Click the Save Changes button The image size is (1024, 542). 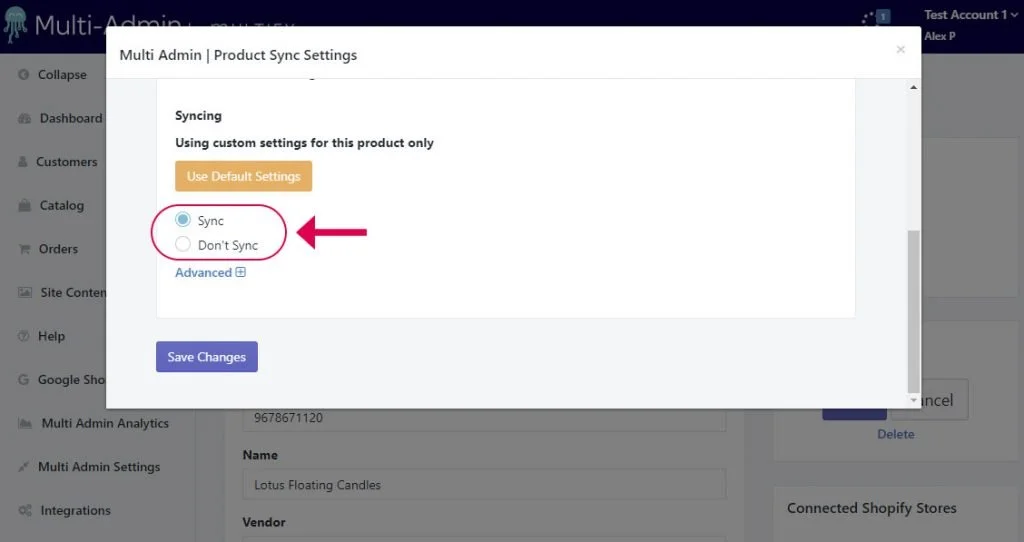click(206, 357)
